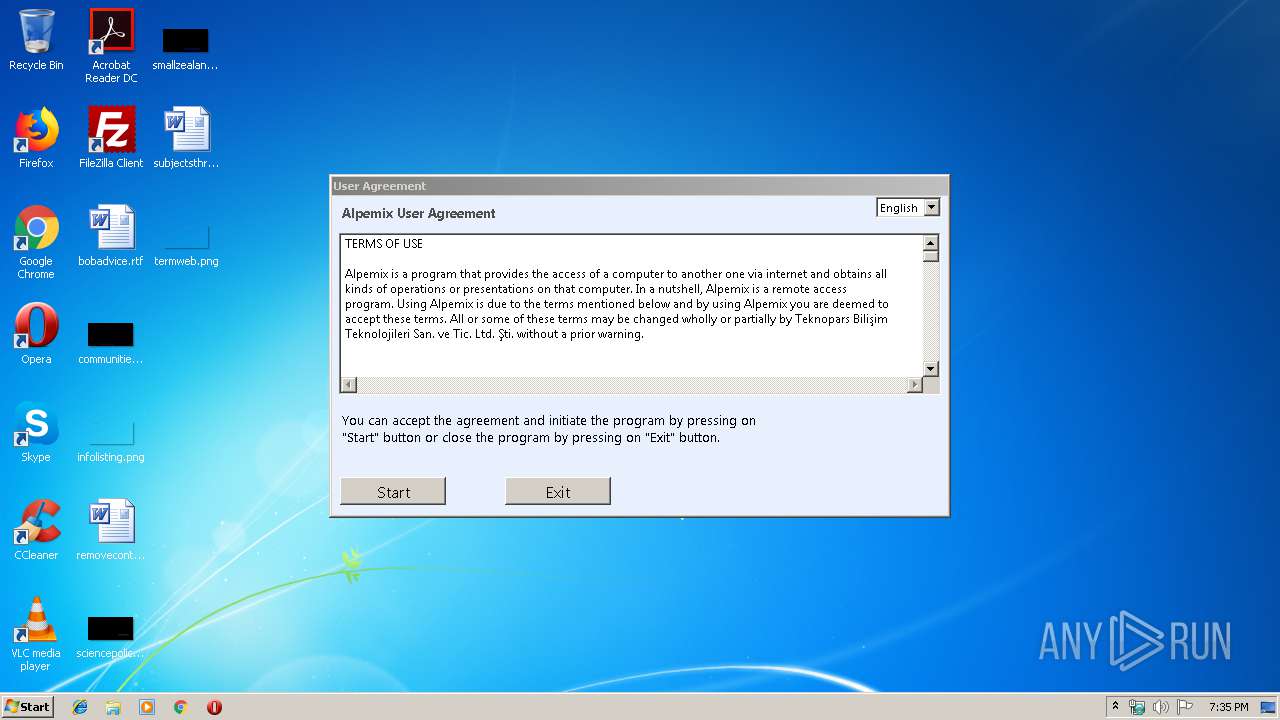The width and height of the screenshot is (1280, 720).
Task: Open Firefox desktop shortcut
Action: 36,138
